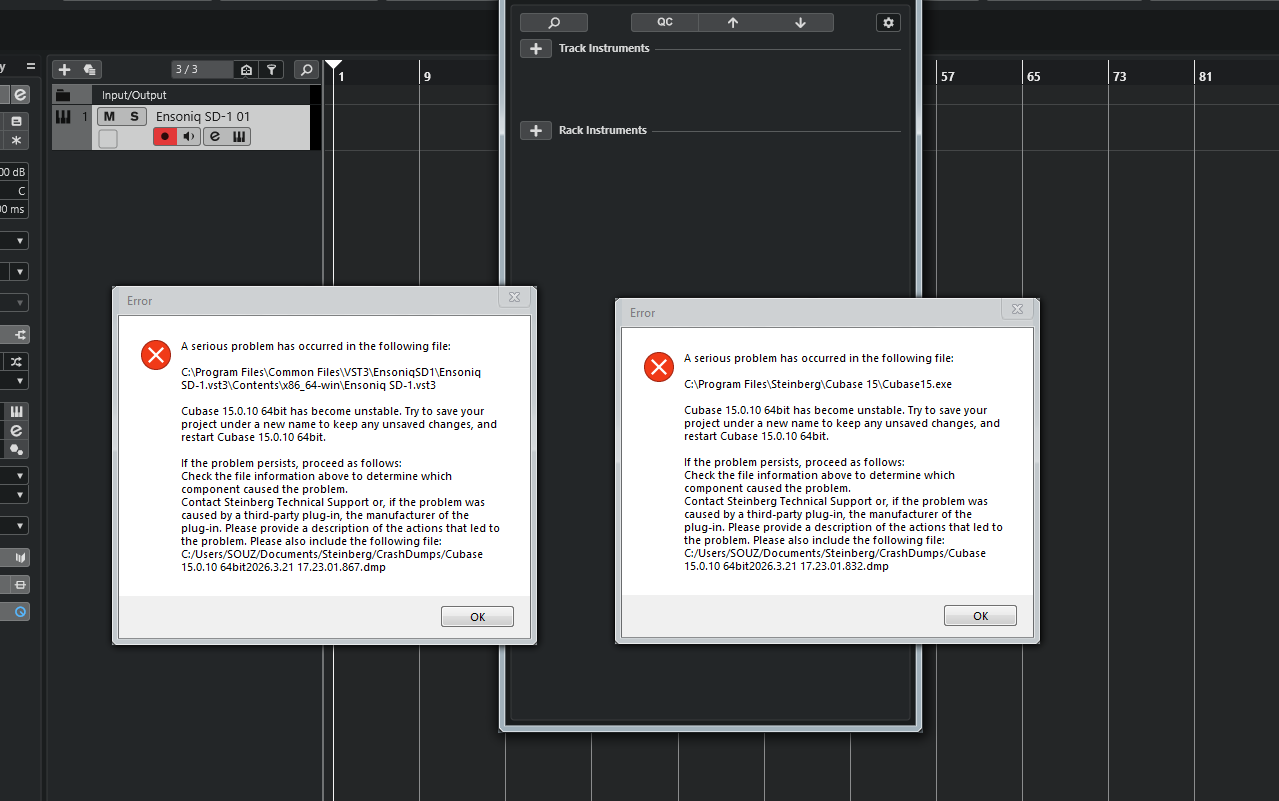Open dropdown arrow directly below ms field

(19, 241)
